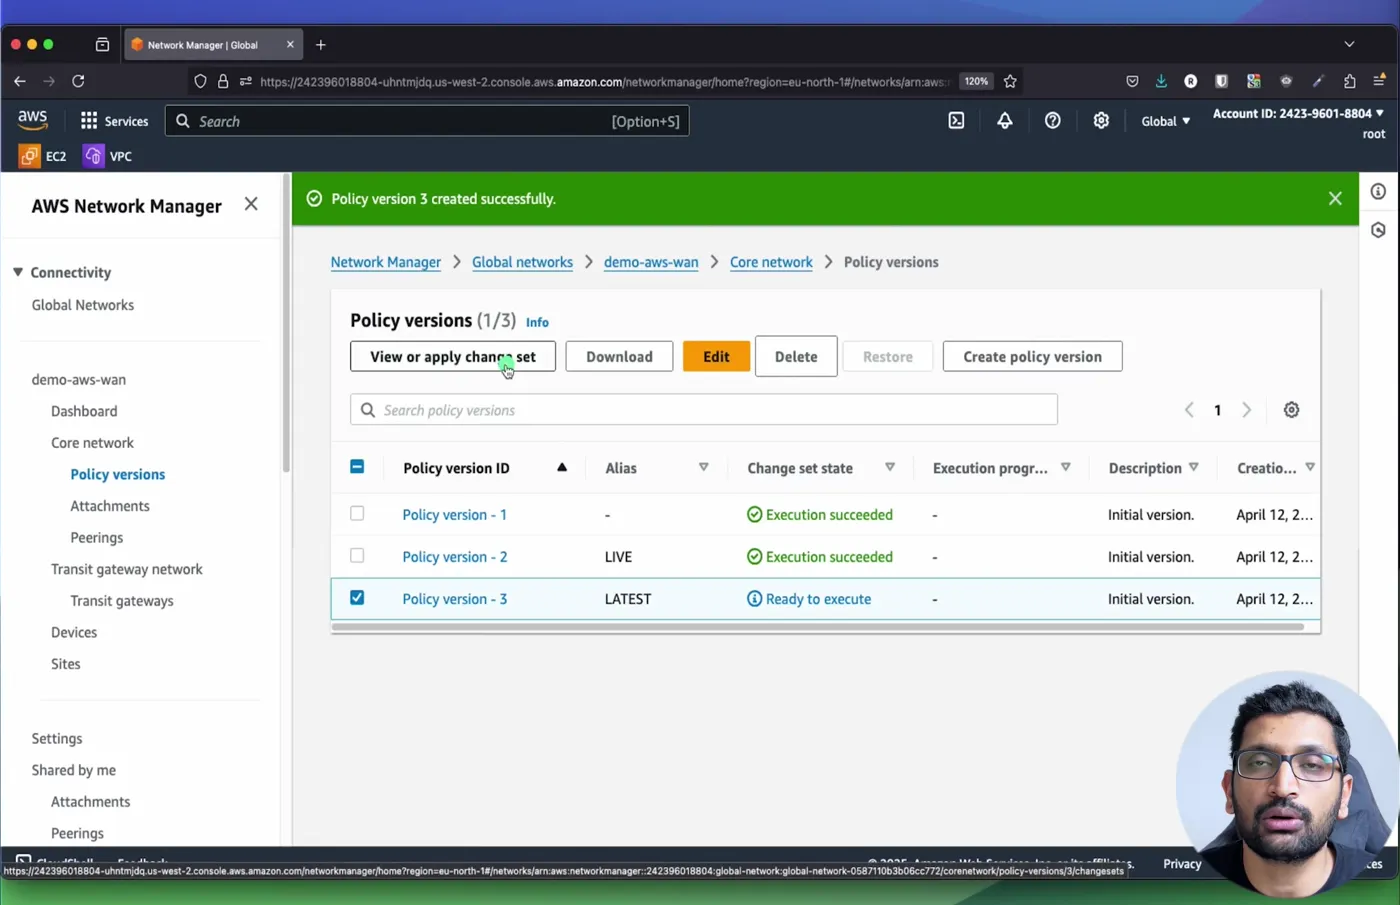This screenshot has height=905, width=1400.
Task: Select the Policy version - 1 checkbox
Action: [357, 513]
